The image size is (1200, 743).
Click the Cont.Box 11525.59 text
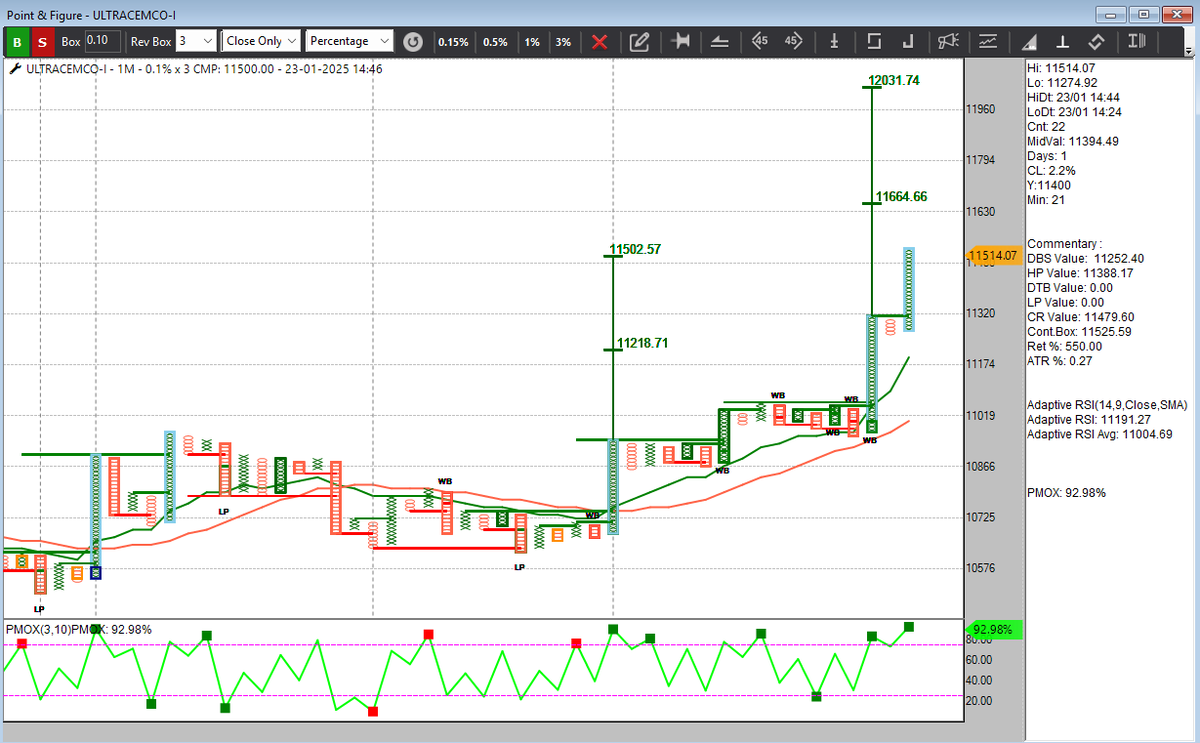pos(1079,331)
